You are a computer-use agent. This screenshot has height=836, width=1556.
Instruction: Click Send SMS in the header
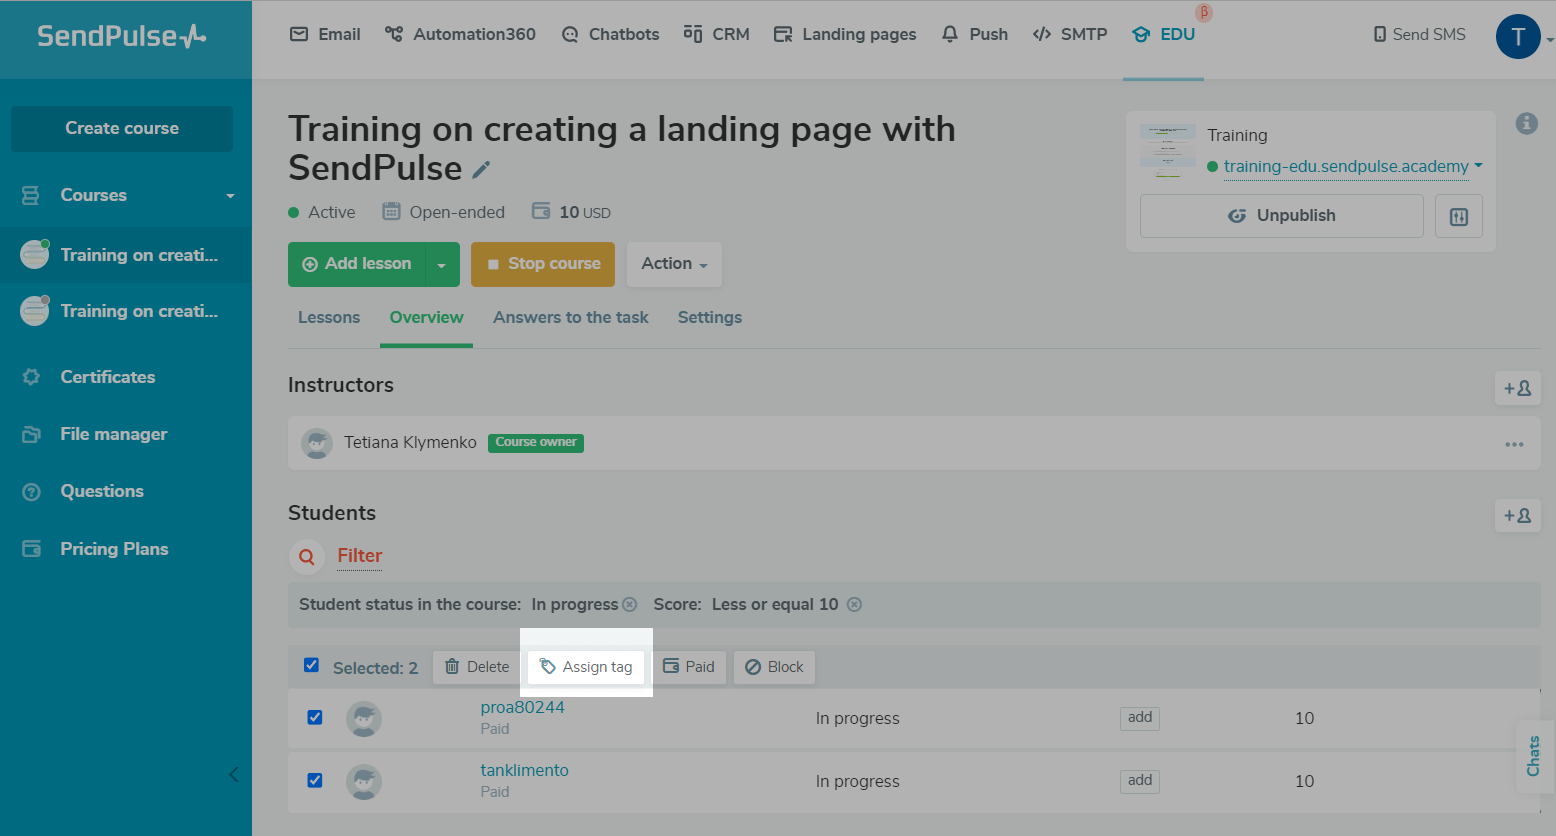click(1419, 34)
